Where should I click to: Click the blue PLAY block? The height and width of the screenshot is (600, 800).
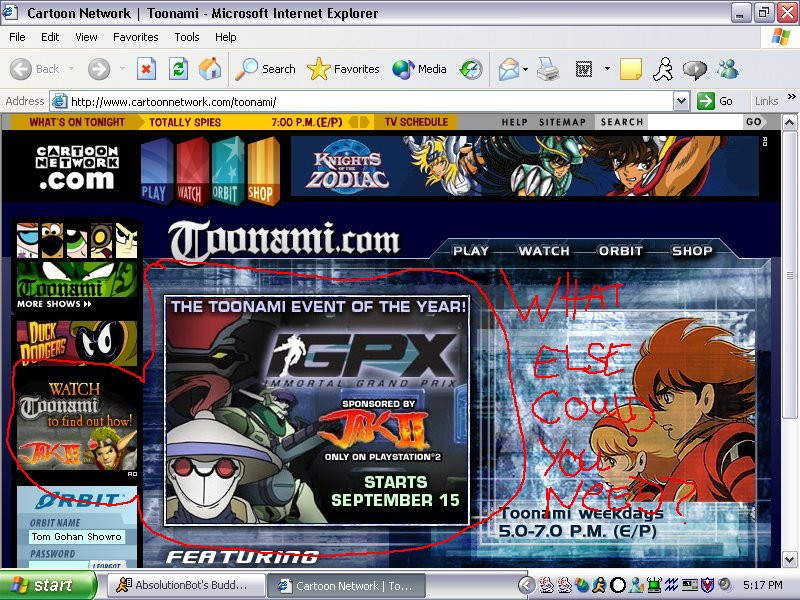tap(156, 171)
